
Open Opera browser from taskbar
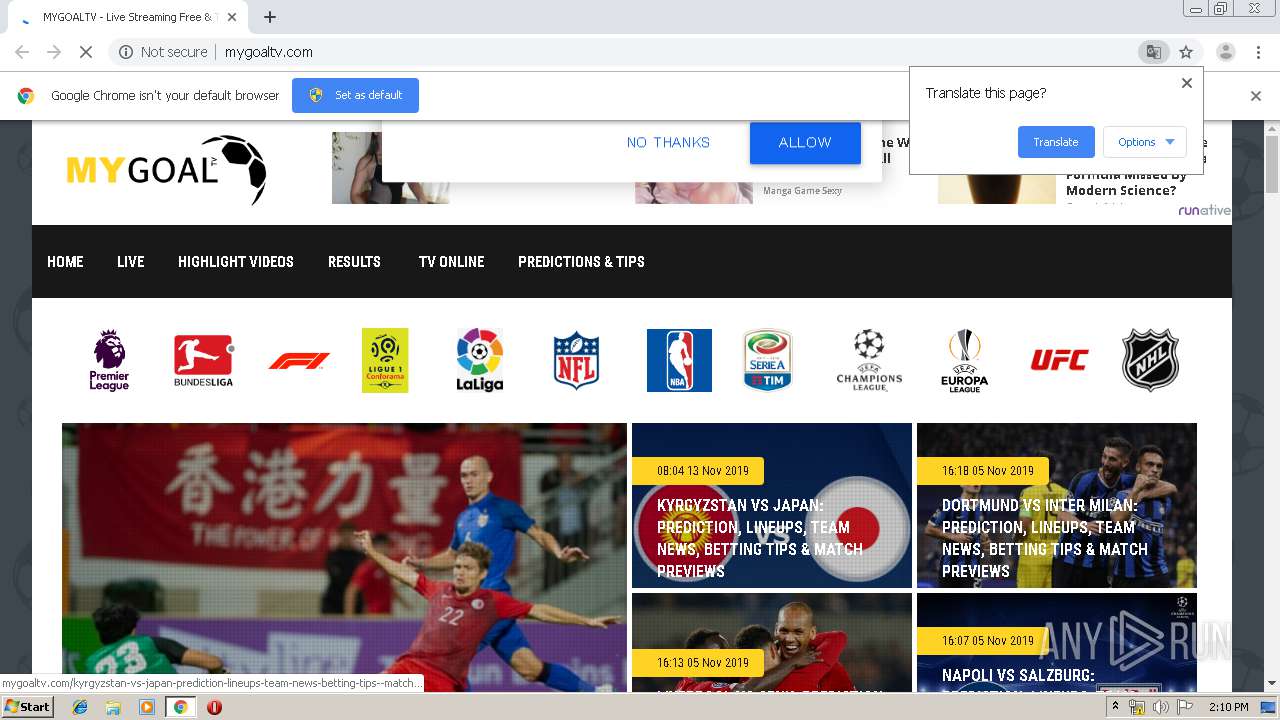[214, 707]
